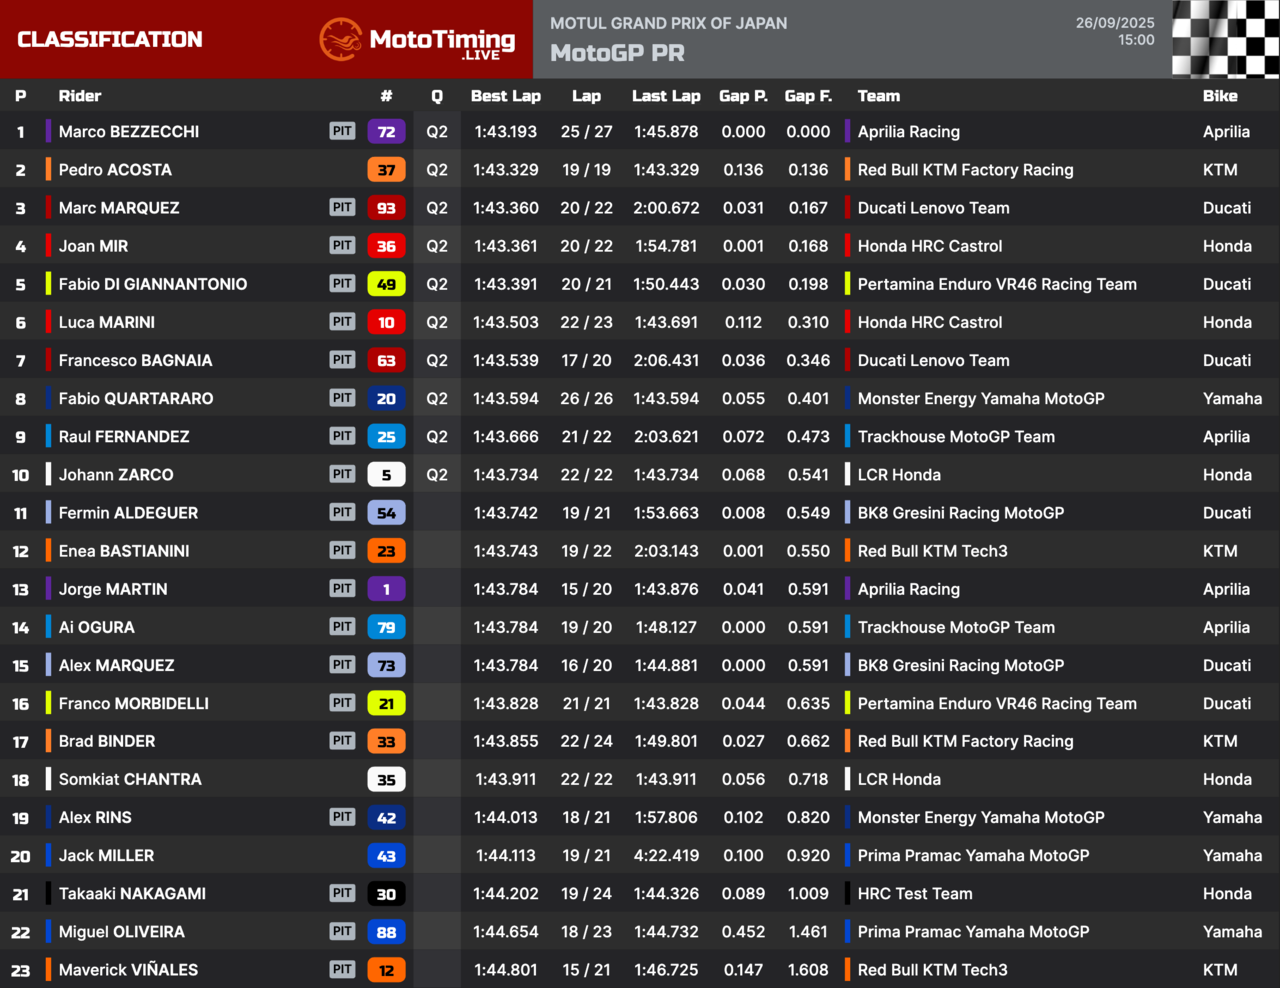Image resolution: width=1280 pixels, height=988 pixels.
Task: Click best lap 1:43.855 of Binder
Action: [506, 741]
